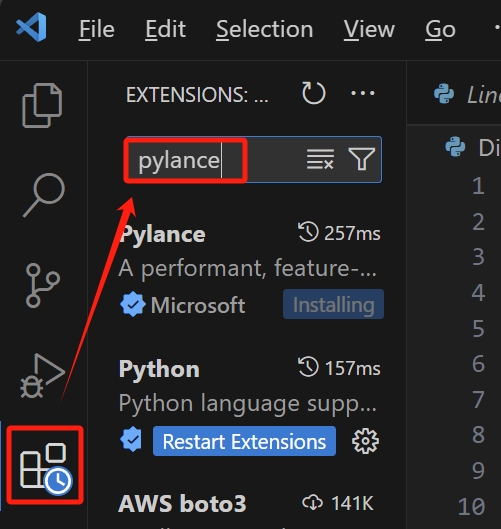
Task: Click line number 5 in the editor
Action: click(478, 328)
